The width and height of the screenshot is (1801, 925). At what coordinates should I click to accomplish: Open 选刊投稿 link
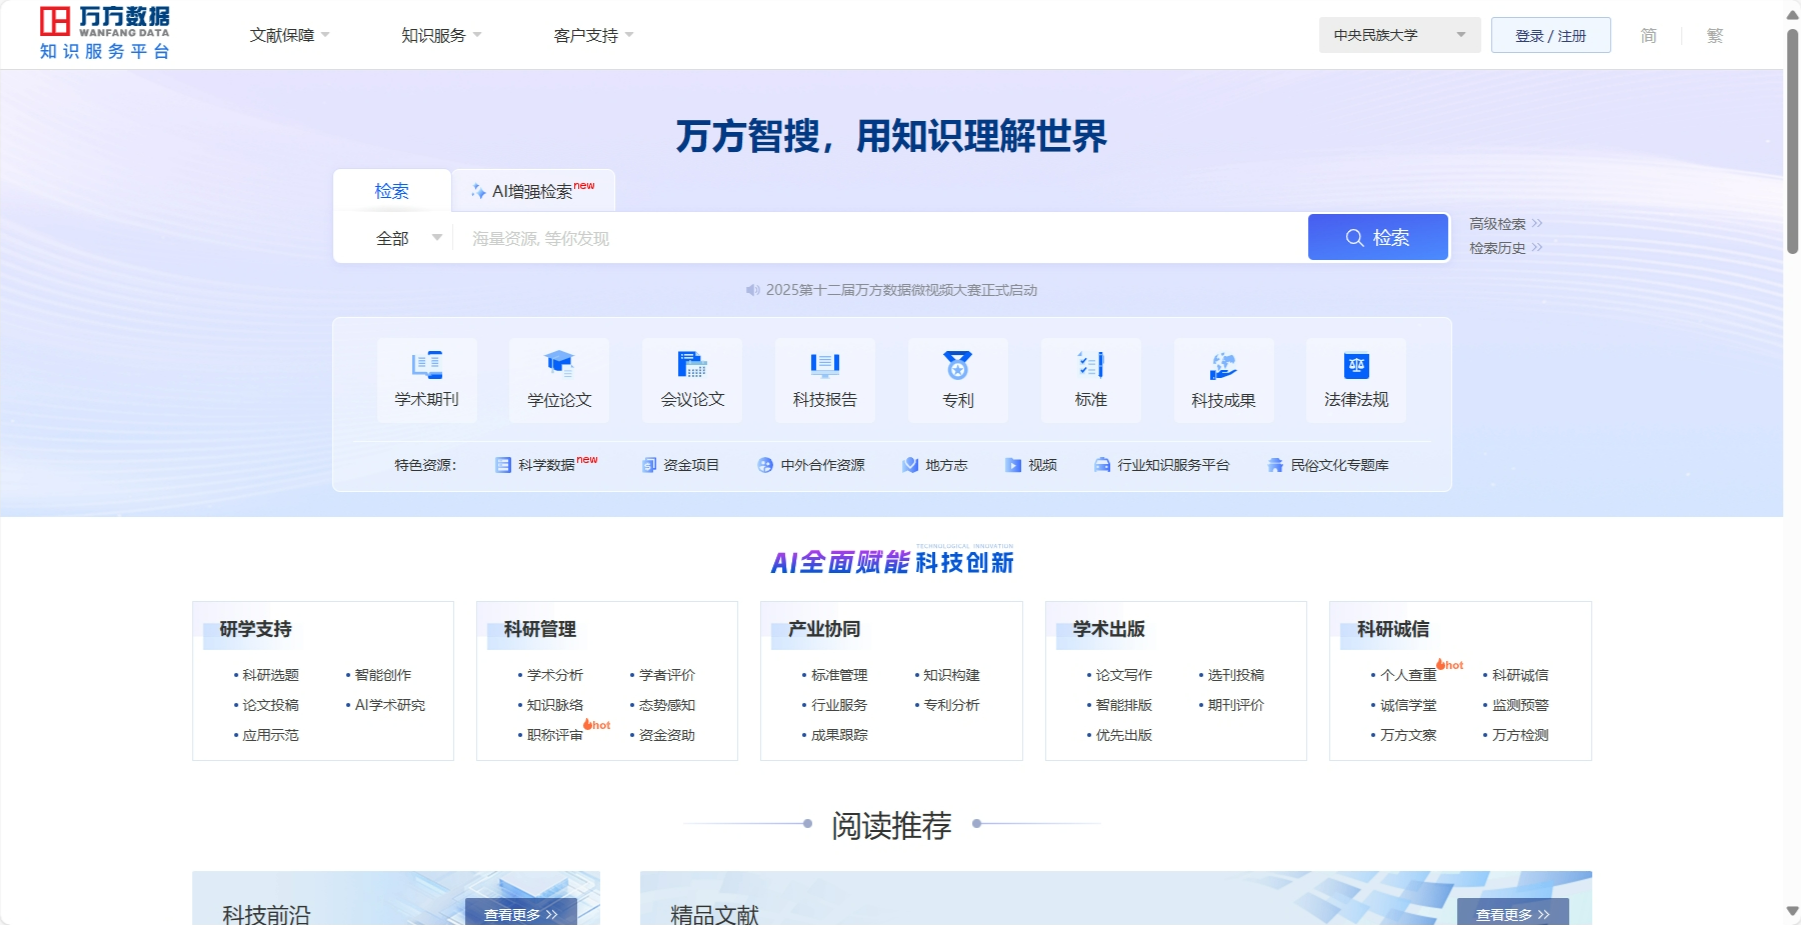(1236, 675)
